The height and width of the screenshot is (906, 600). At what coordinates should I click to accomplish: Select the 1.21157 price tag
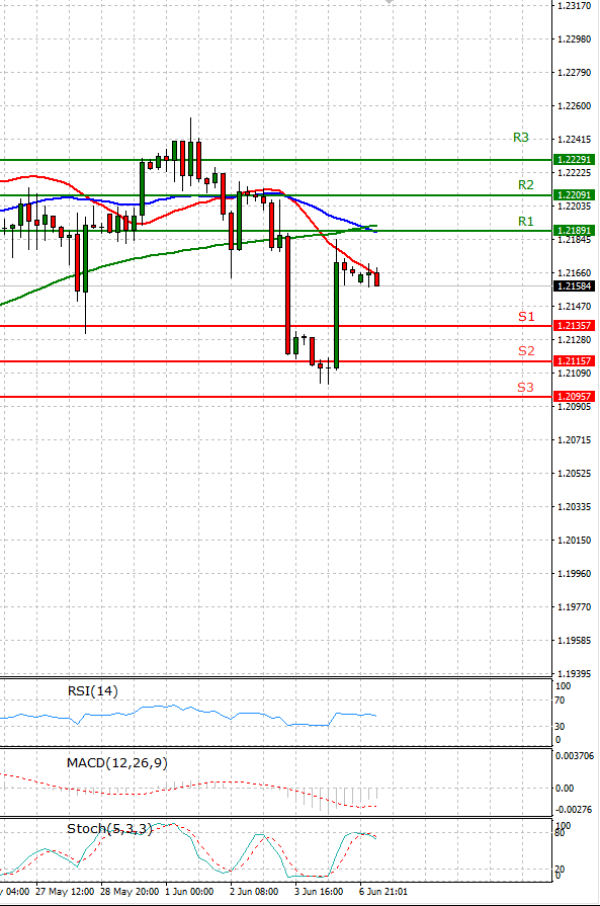[x=573, y=361]
